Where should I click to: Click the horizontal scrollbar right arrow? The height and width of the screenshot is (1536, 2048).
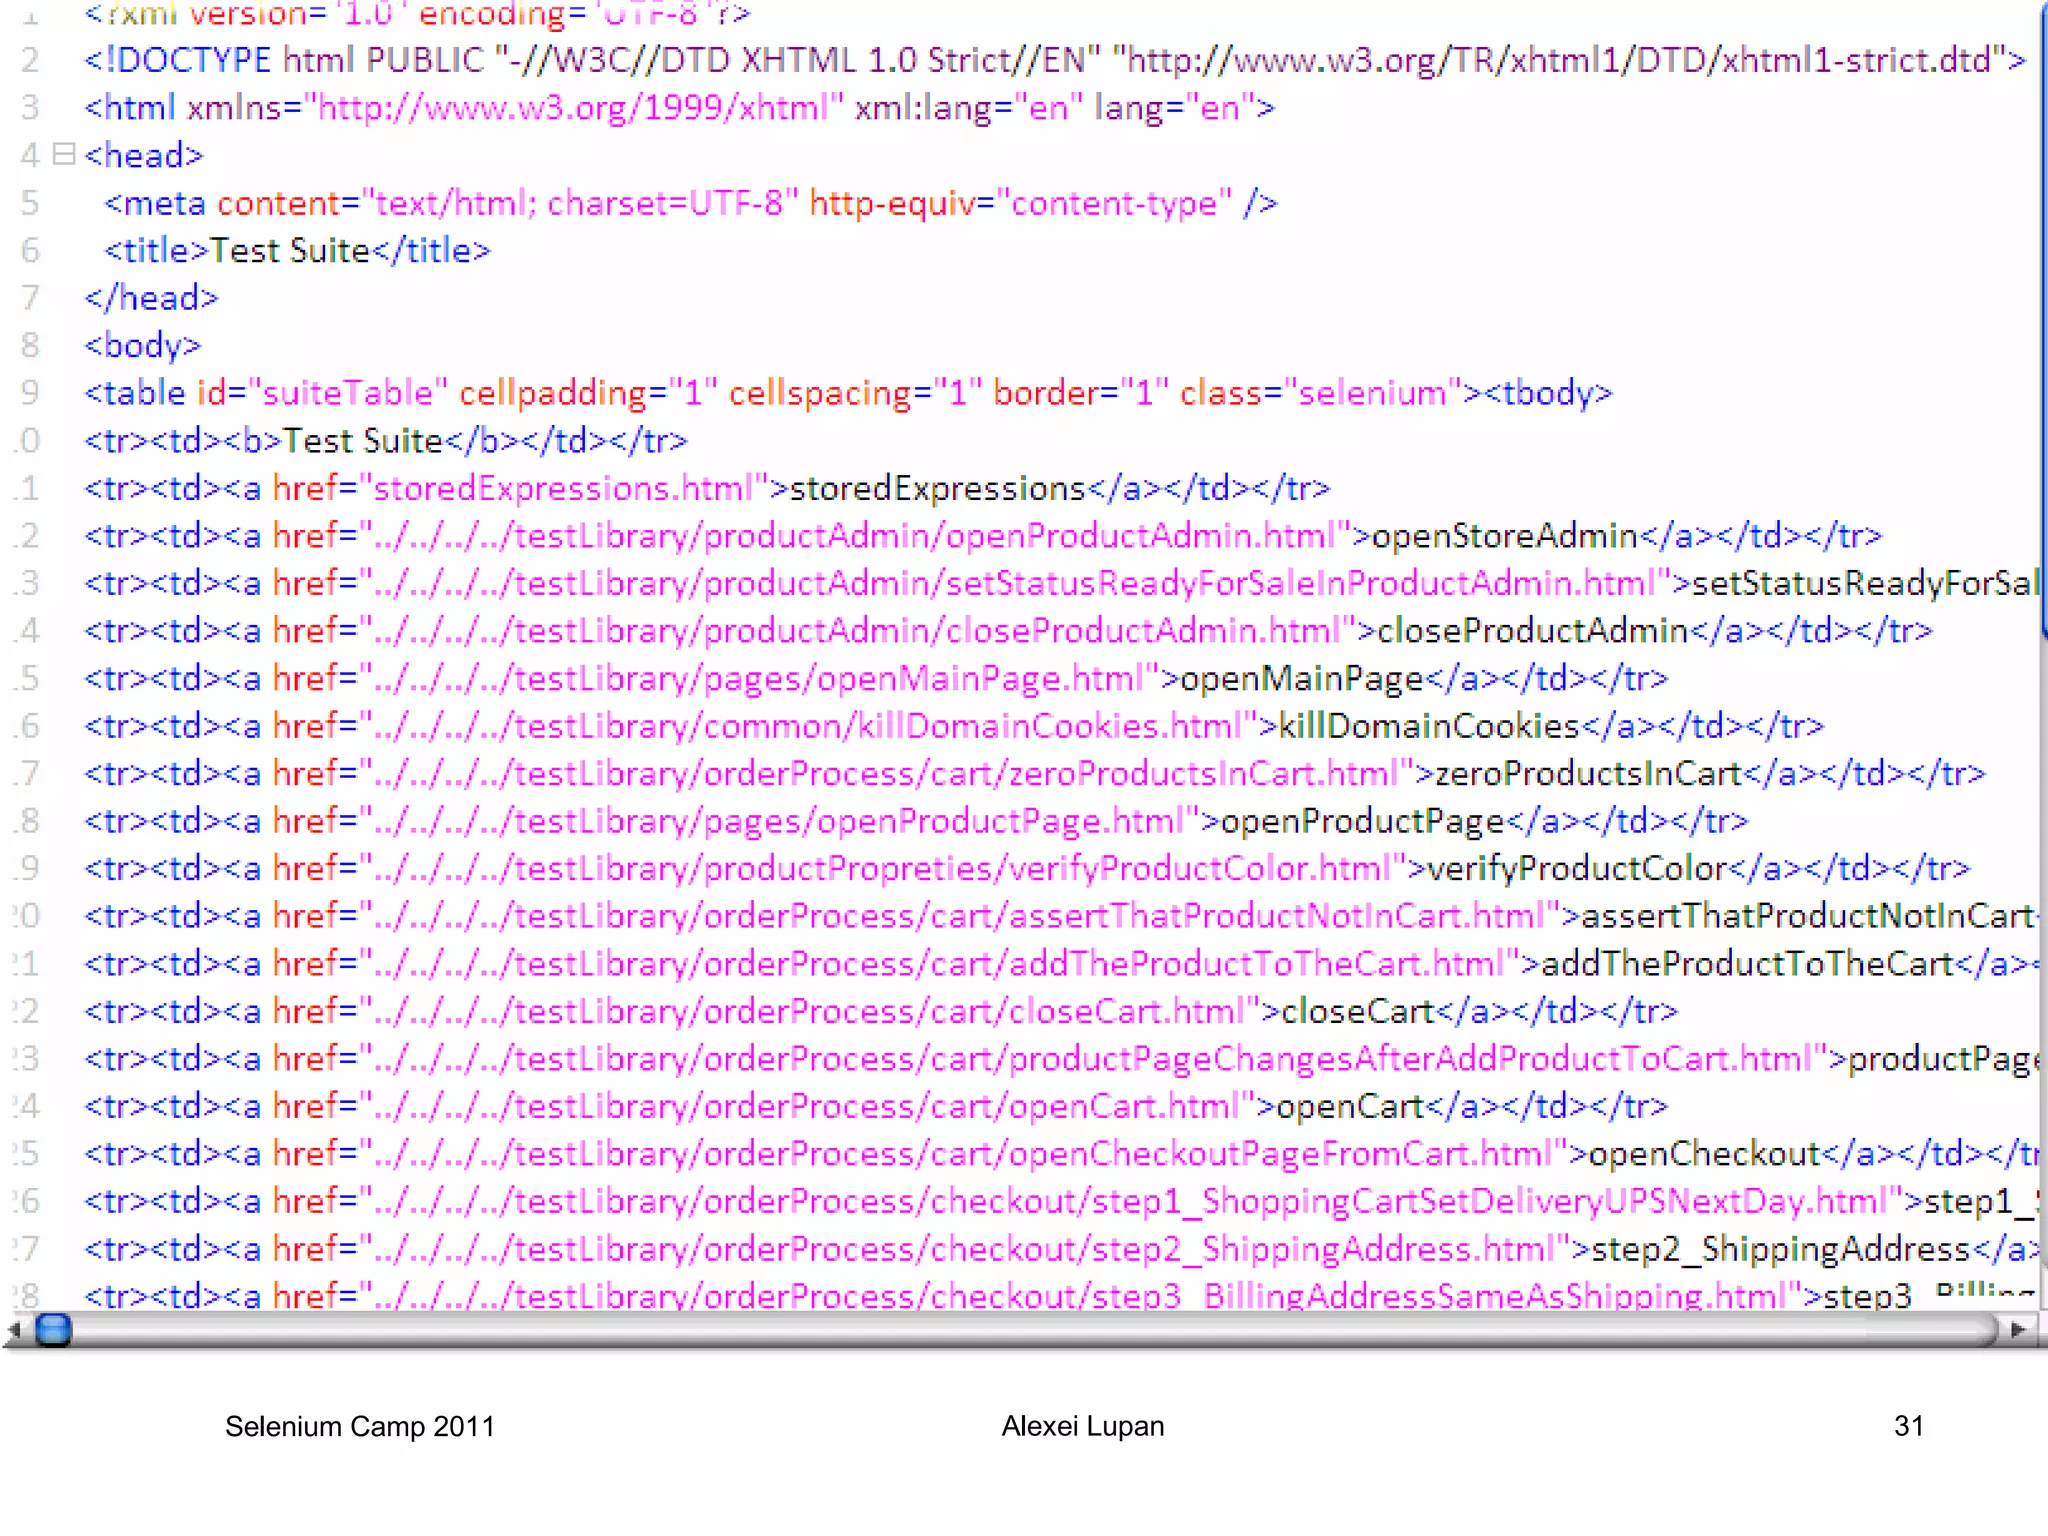pos(2018,1329)
